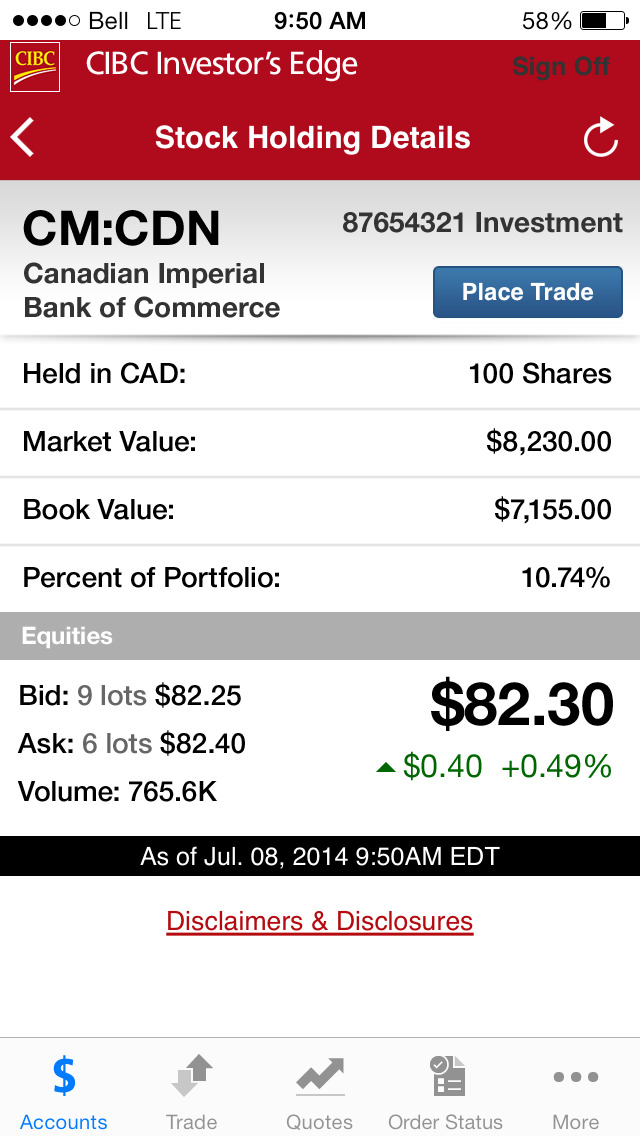Select the Market Value row
640x1136 pixels.
pos(320,442)
